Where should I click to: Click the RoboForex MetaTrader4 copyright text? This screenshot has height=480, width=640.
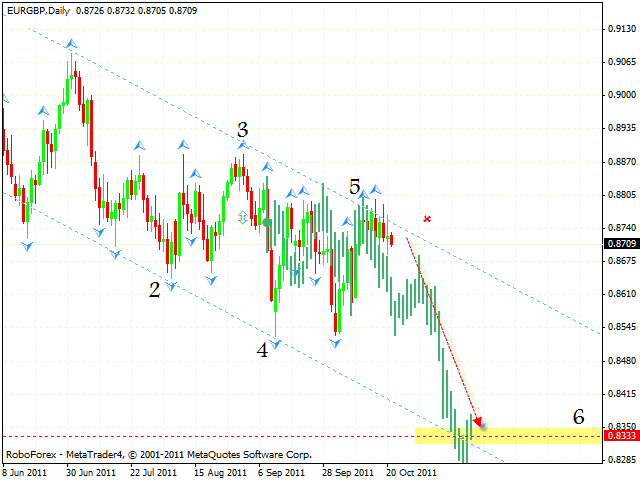[x=157, y=454]
